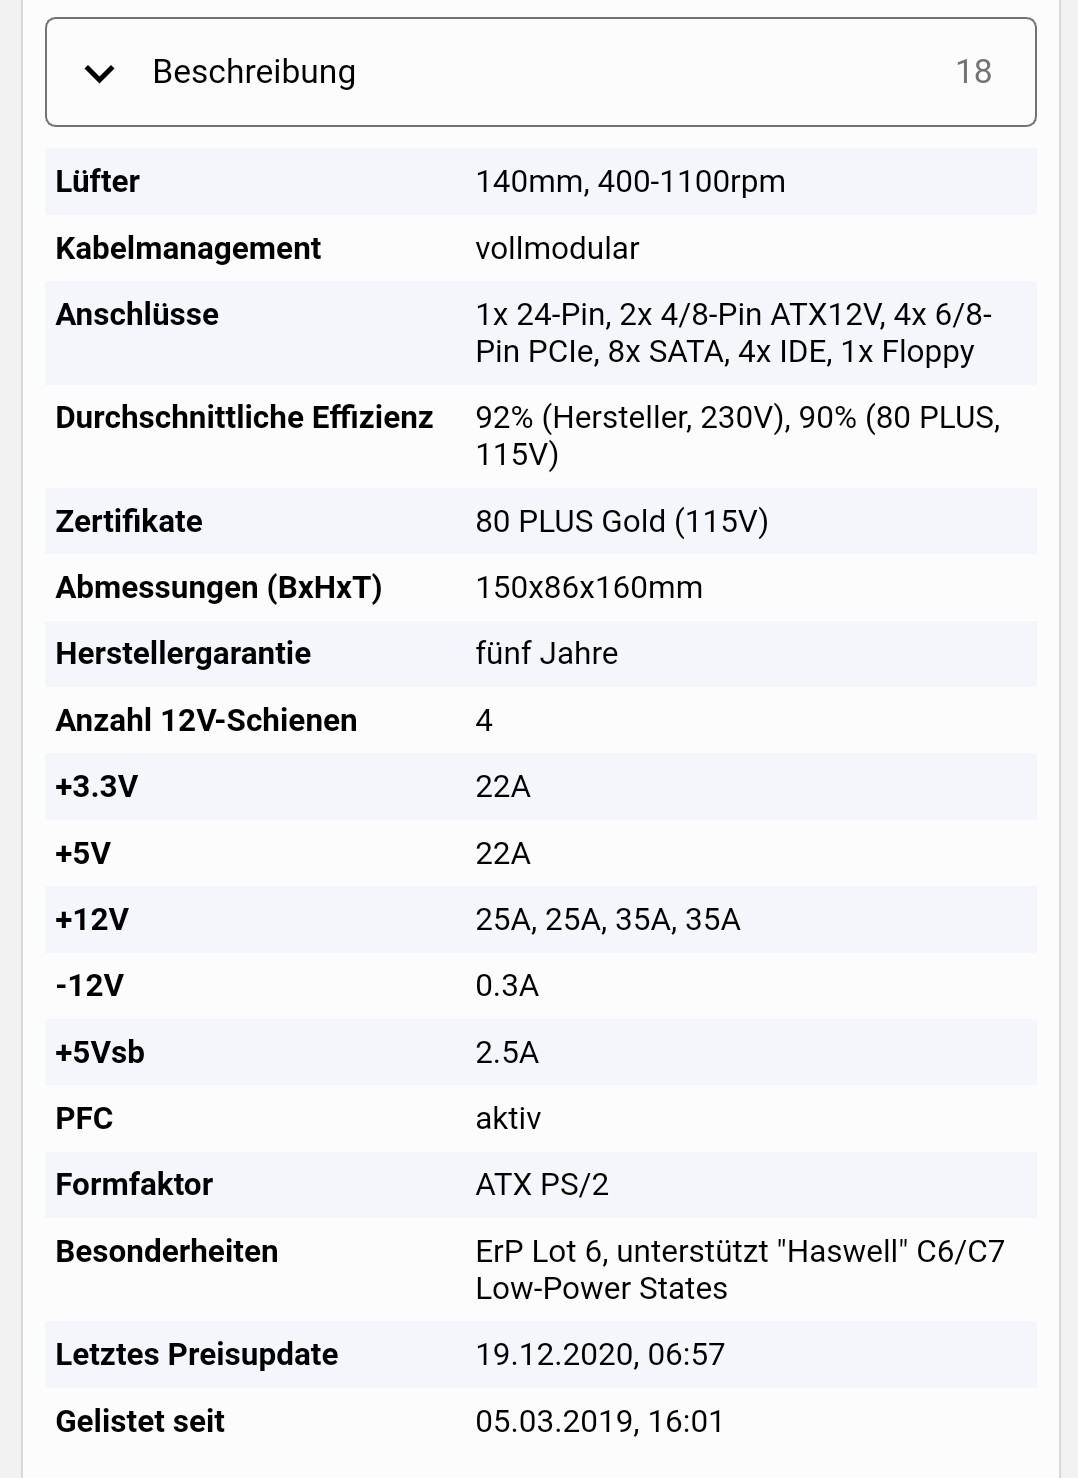
Task: Click the 25A, 25A, 35A, 35A value
Action: (608, 919)
